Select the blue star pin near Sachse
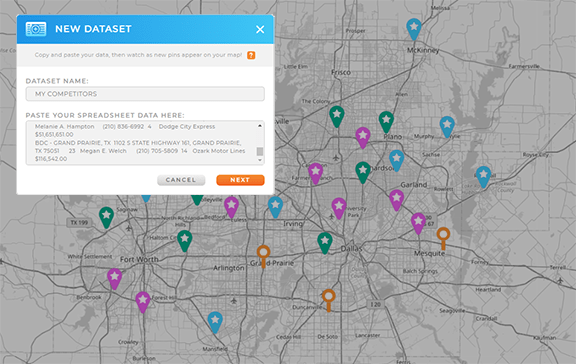 point(396,161)
